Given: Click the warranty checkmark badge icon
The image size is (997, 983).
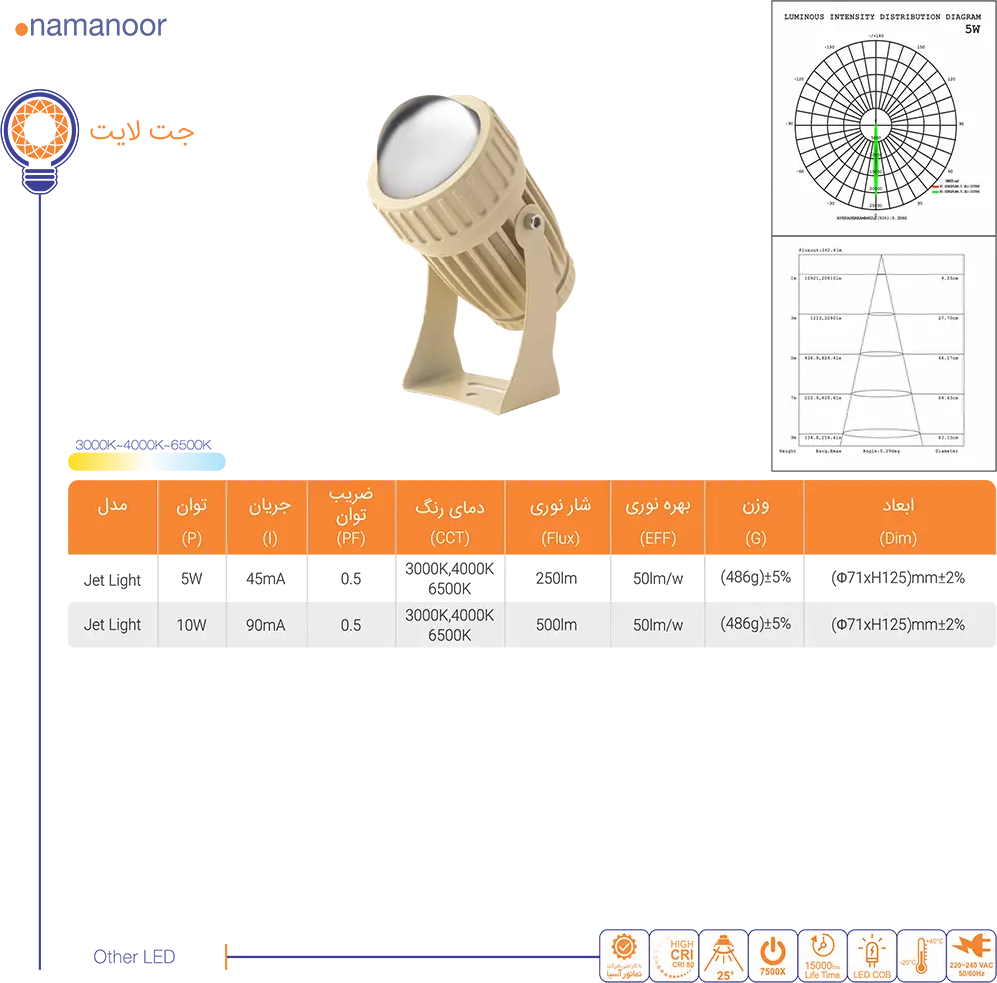Looking at the screenshot, I should click(x=623, y=955).
